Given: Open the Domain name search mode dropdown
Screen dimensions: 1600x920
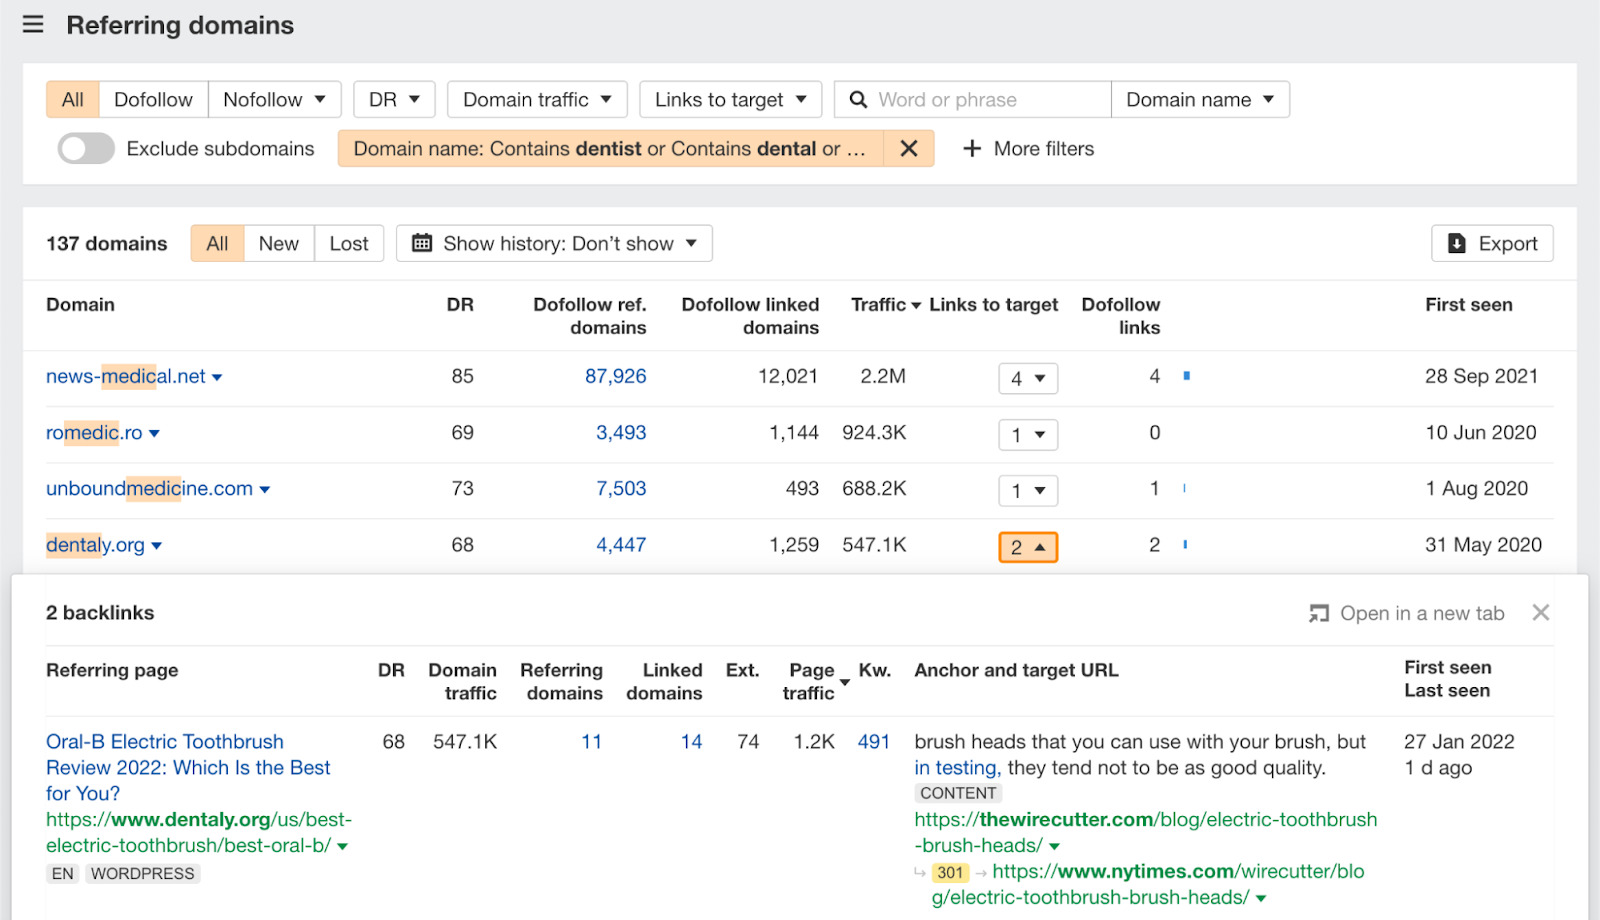Looking at the screenshot, I should [x=1199, y=99].
